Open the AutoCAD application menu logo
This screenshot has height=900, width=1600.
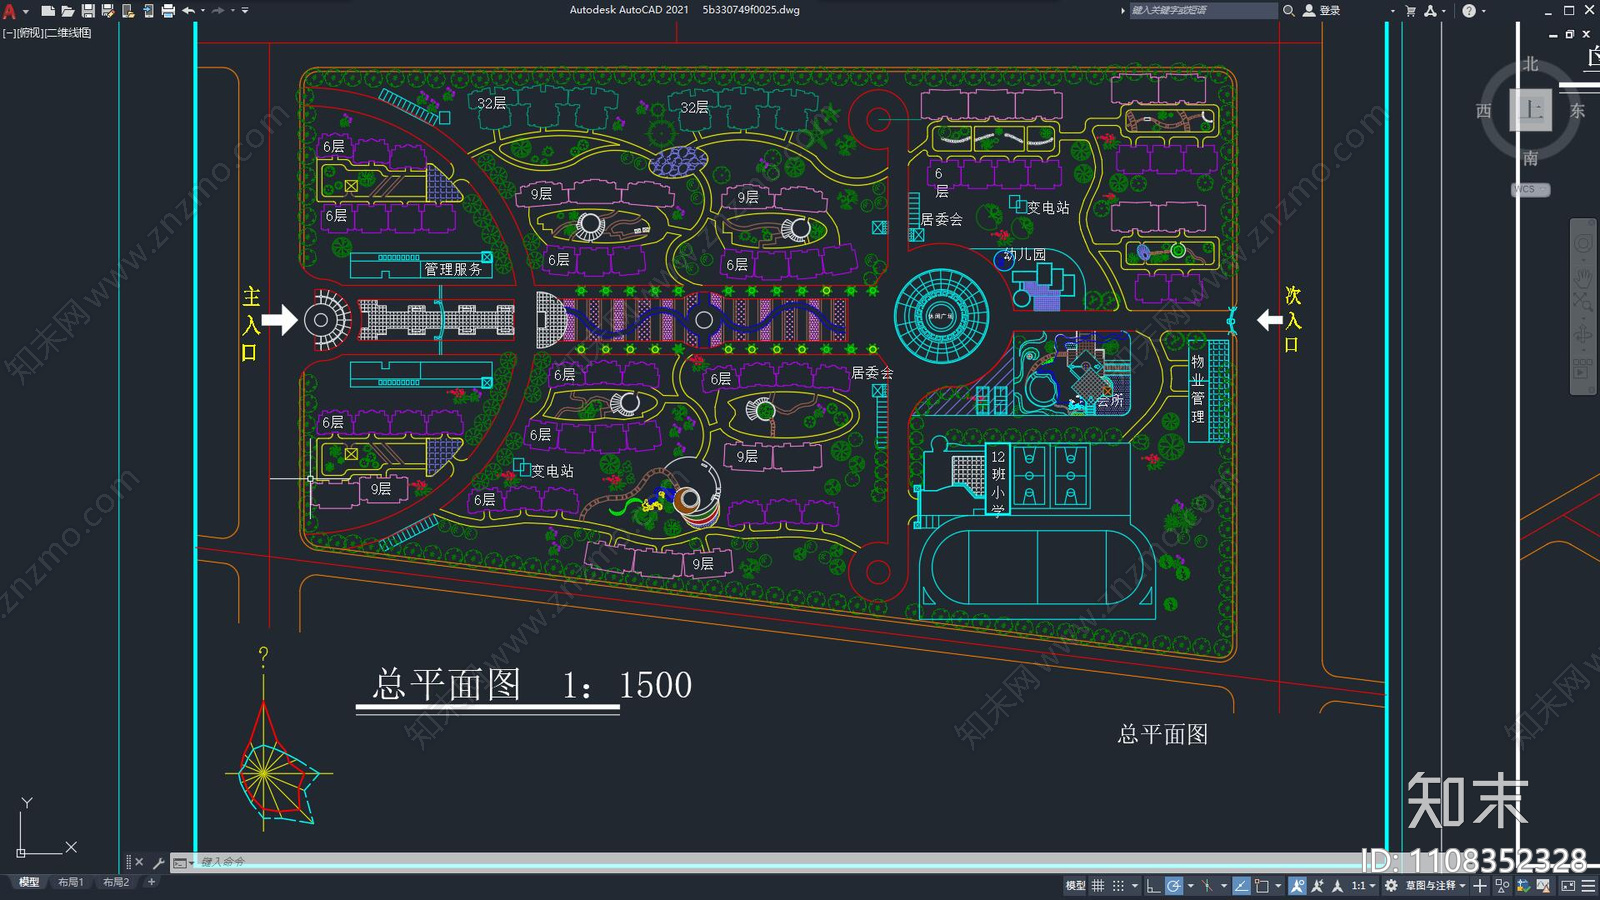pos(10,11)
